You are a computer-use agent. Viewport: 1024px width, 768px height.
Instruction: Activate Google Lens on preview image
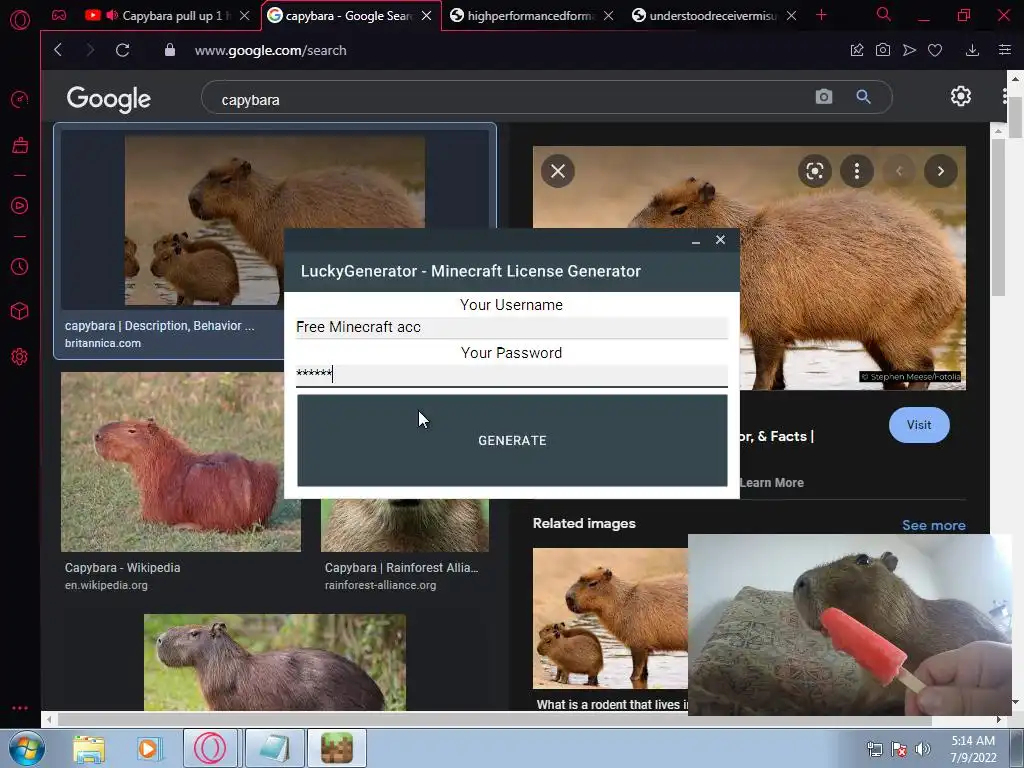(x=815, y=171)
